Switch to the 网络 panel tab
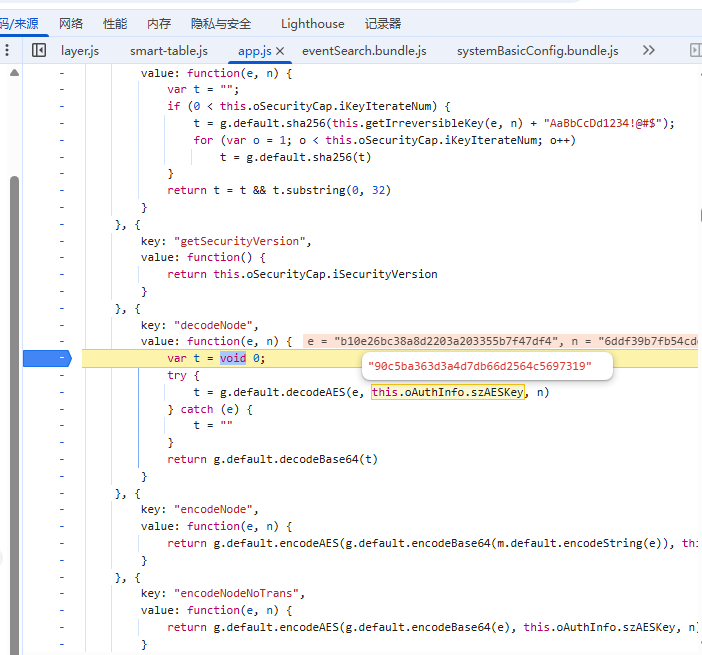The height and width of the screenshot is (655, 702). point(71,24)
